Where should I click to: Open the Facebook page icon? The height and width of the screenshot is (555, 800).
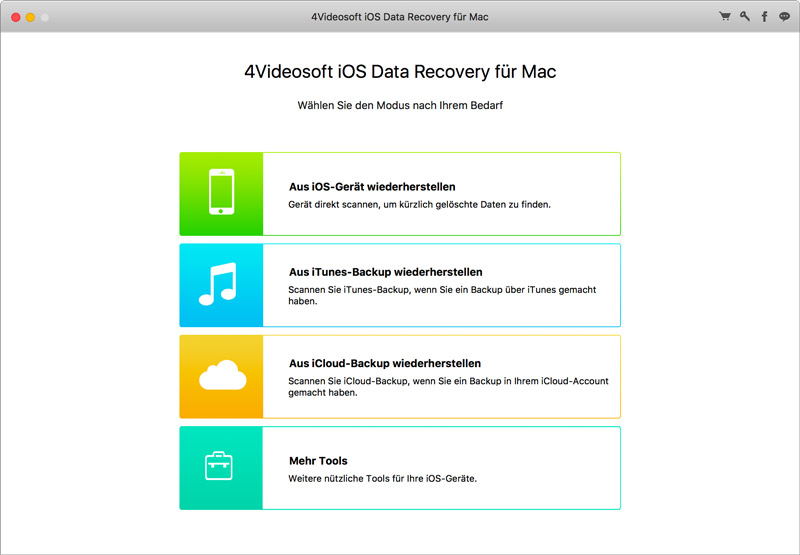tap(765, 17)
